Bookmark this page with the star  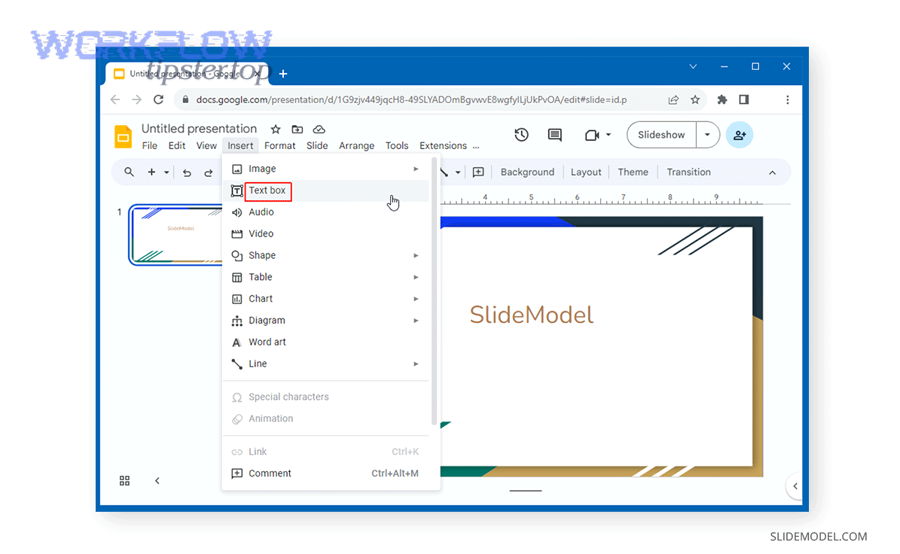click(x=695, y=100)
